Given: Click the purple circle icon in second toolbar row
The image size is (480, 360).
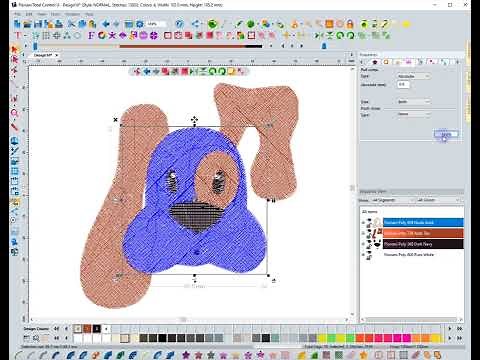Looking at the screenshot, I should [143, 35].
